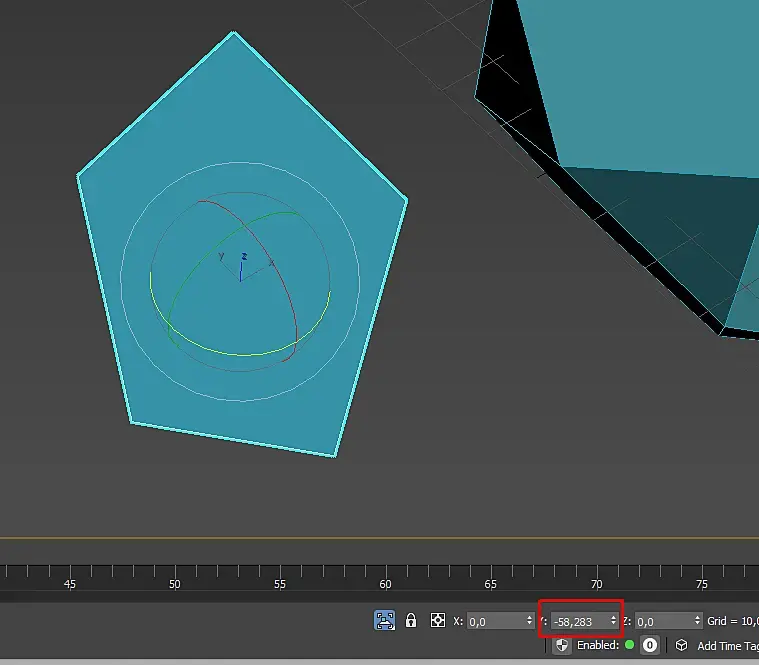Click the green Enabled status indicator

point(630,646)
